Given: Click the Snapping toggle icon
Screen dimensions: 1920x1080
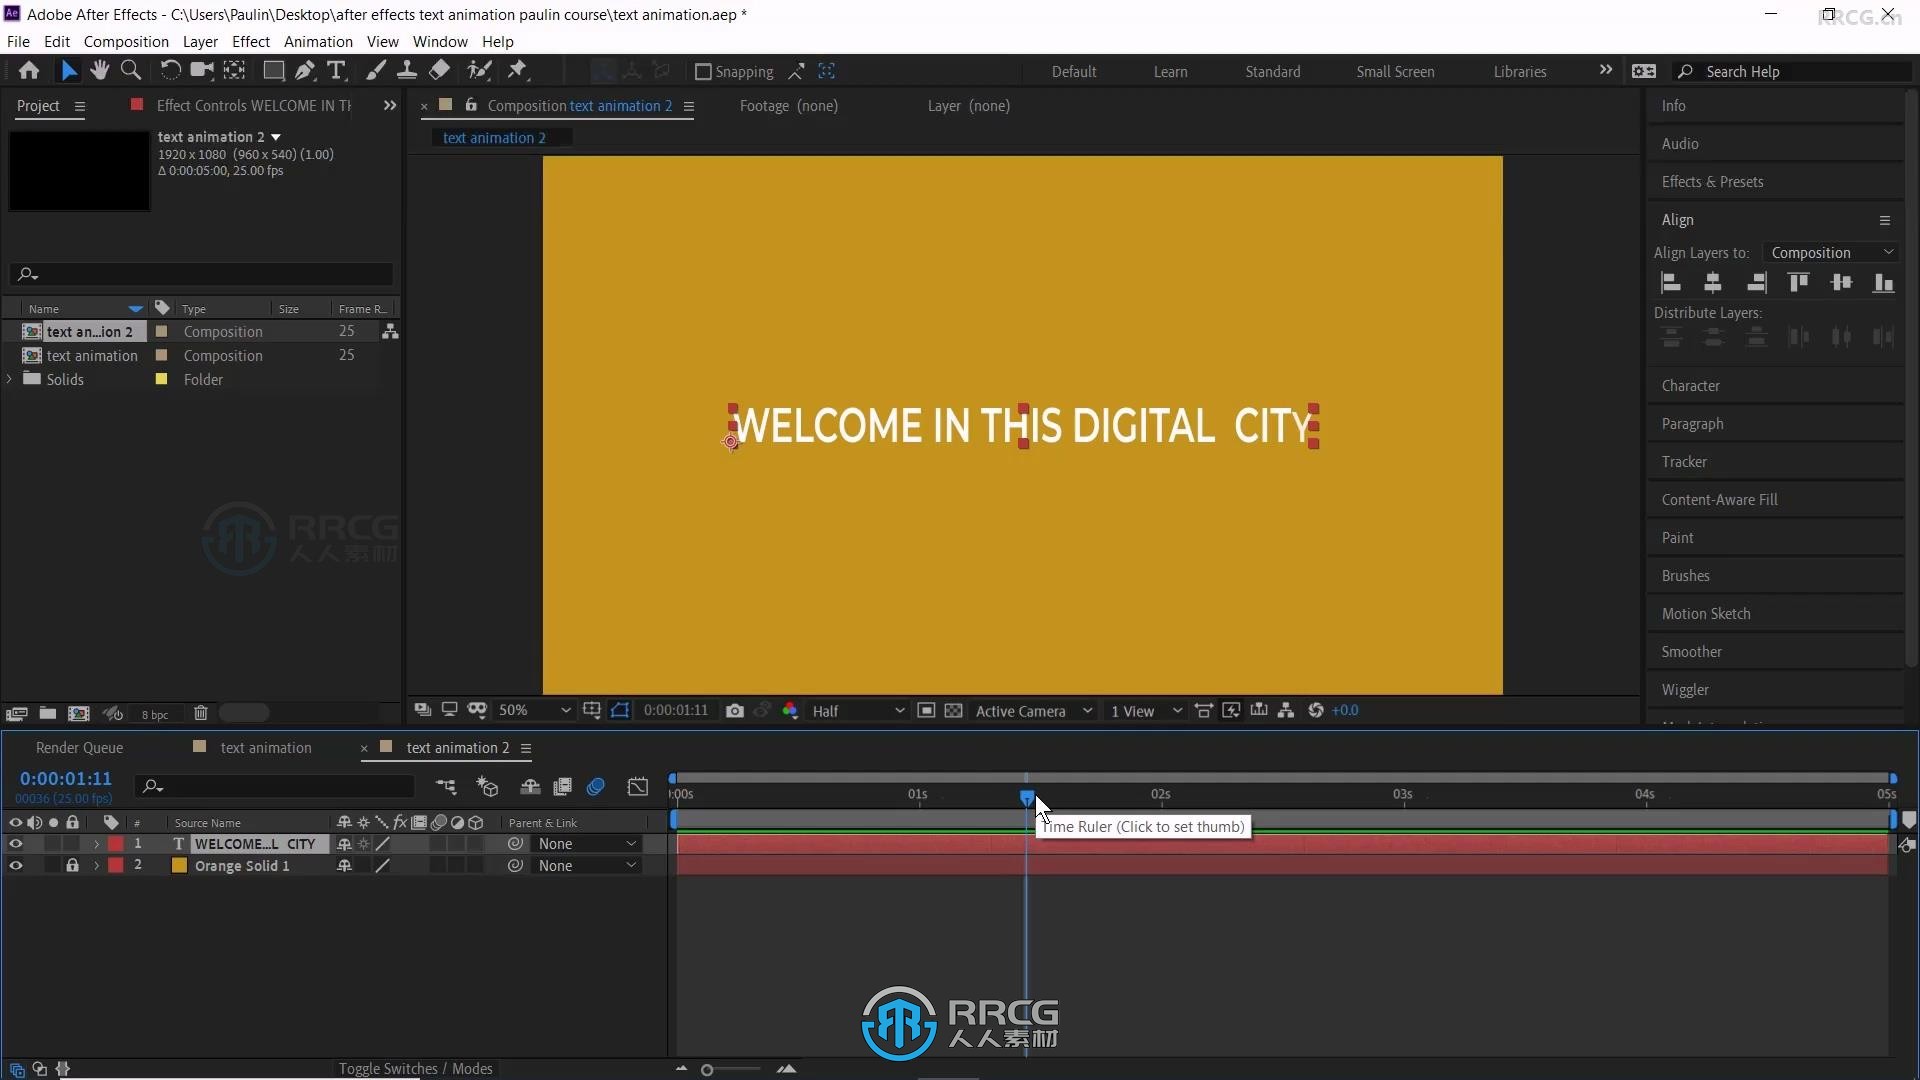Looking at the screenshot, I should point(703,70).
